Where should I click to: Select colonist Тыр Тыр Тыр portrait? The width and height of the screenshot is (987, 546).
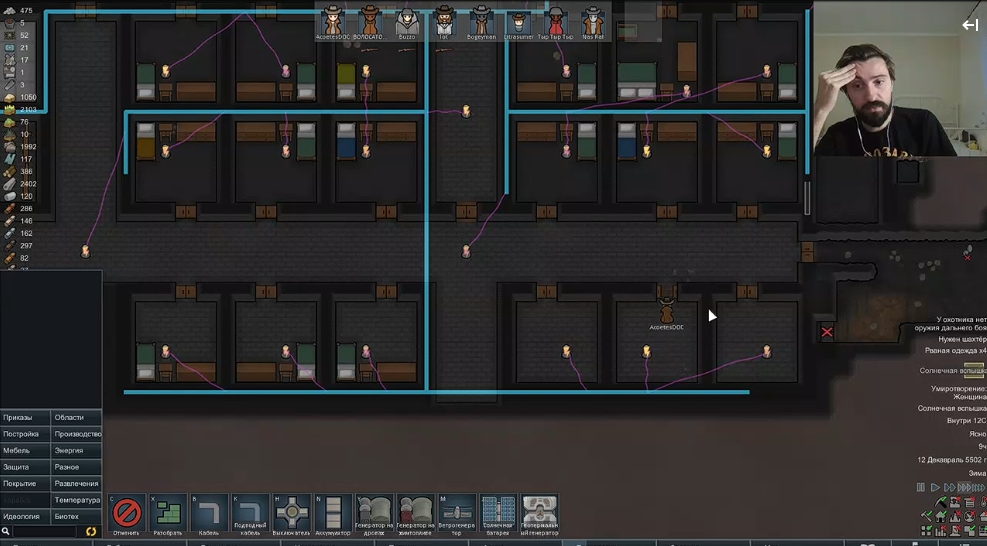tap(555, 23)
